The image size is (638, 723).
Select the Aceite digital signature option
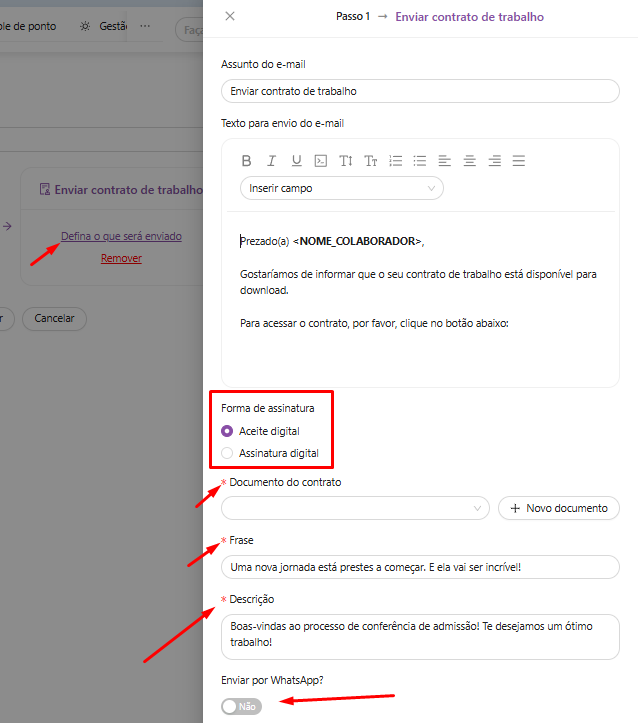[227, 431]
